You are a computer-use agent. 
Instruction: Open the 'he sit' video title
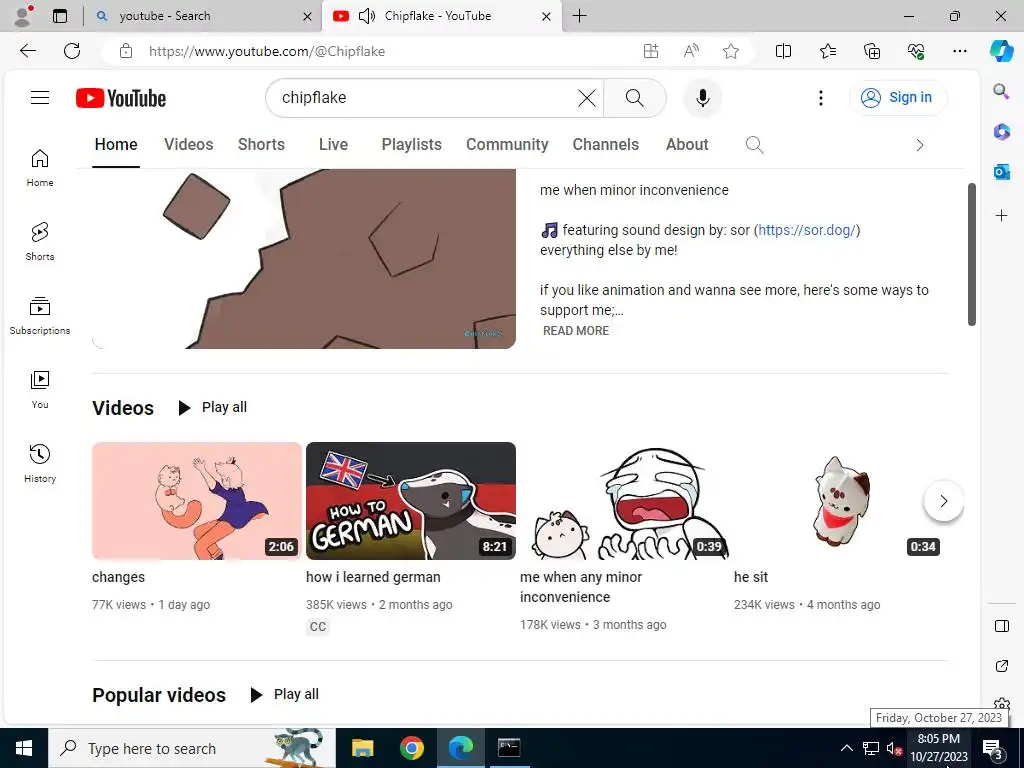750,577
